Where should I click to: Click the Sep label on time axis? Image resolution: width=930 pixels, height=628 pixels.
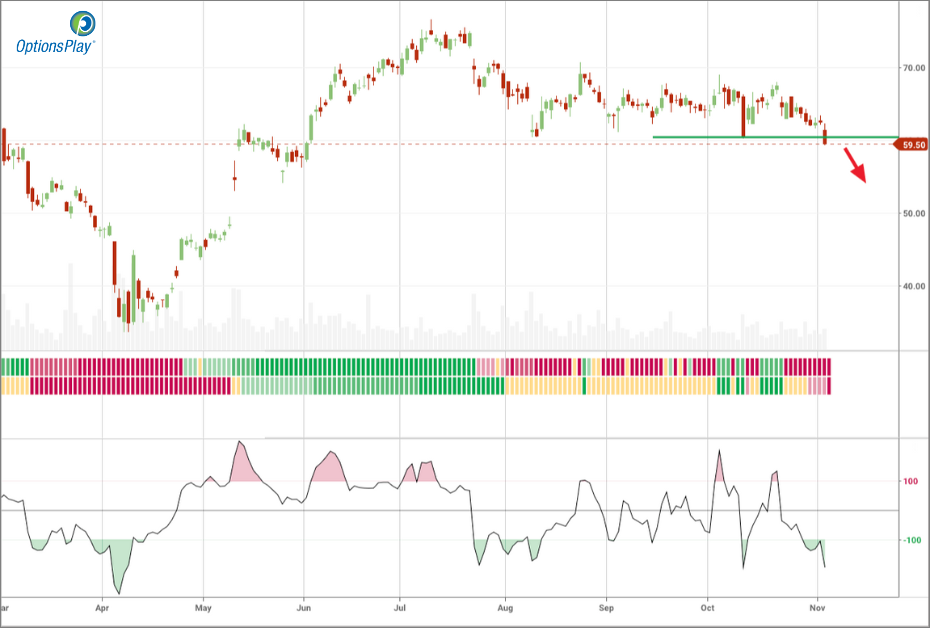coord(606,606)
